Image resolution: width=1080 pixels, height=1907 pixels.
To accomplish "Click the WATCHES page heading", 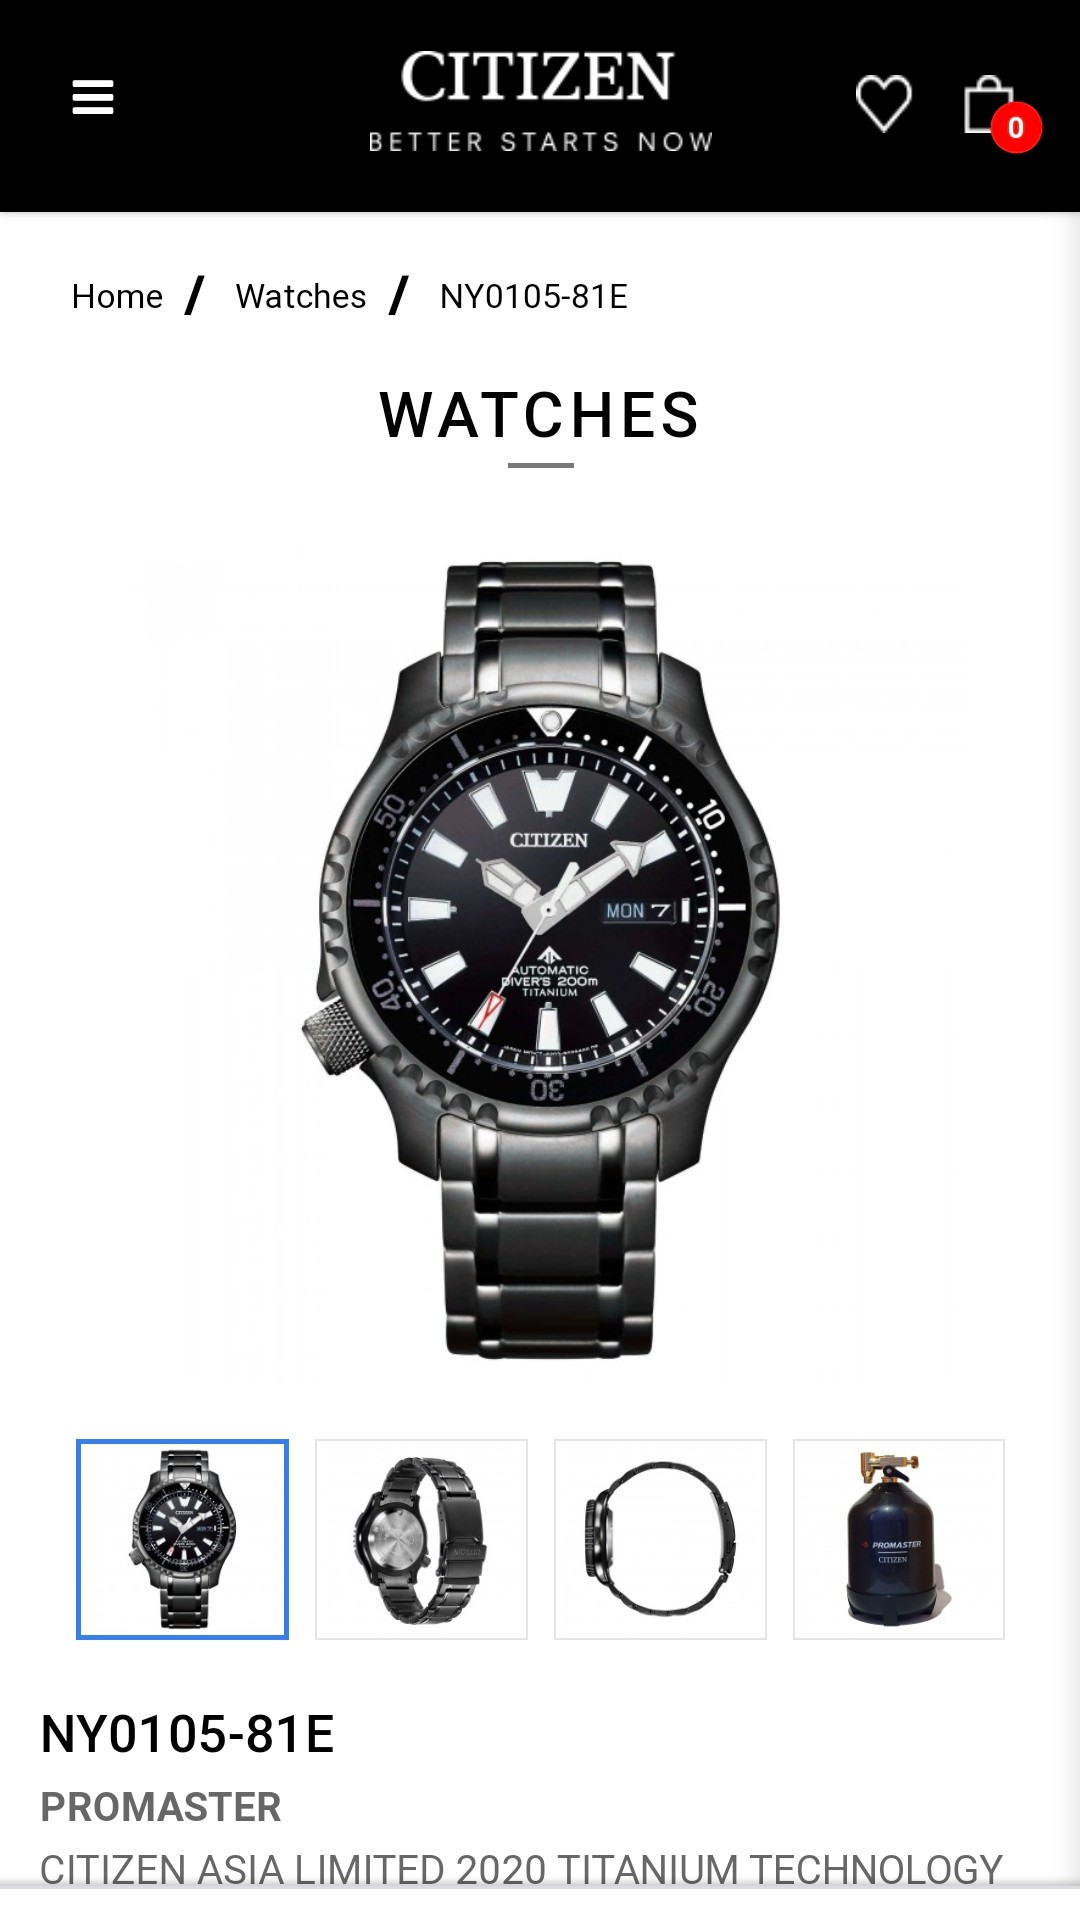I will point(540,415).
